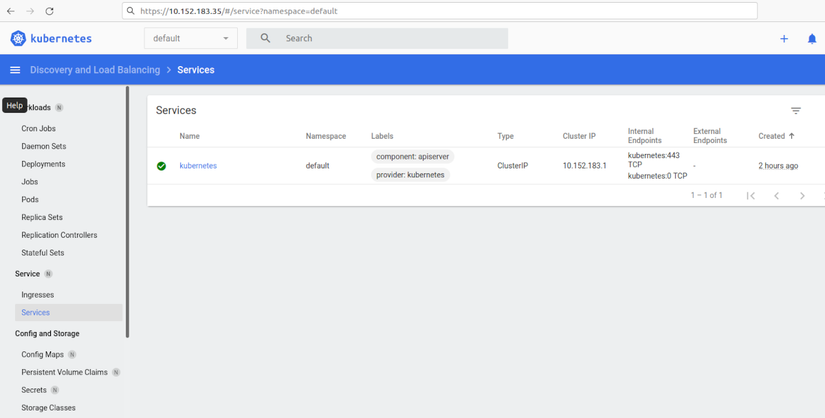Reload the page with refresh icon
The height and width of the screenshot is (418, 825).
coord(49,11)
